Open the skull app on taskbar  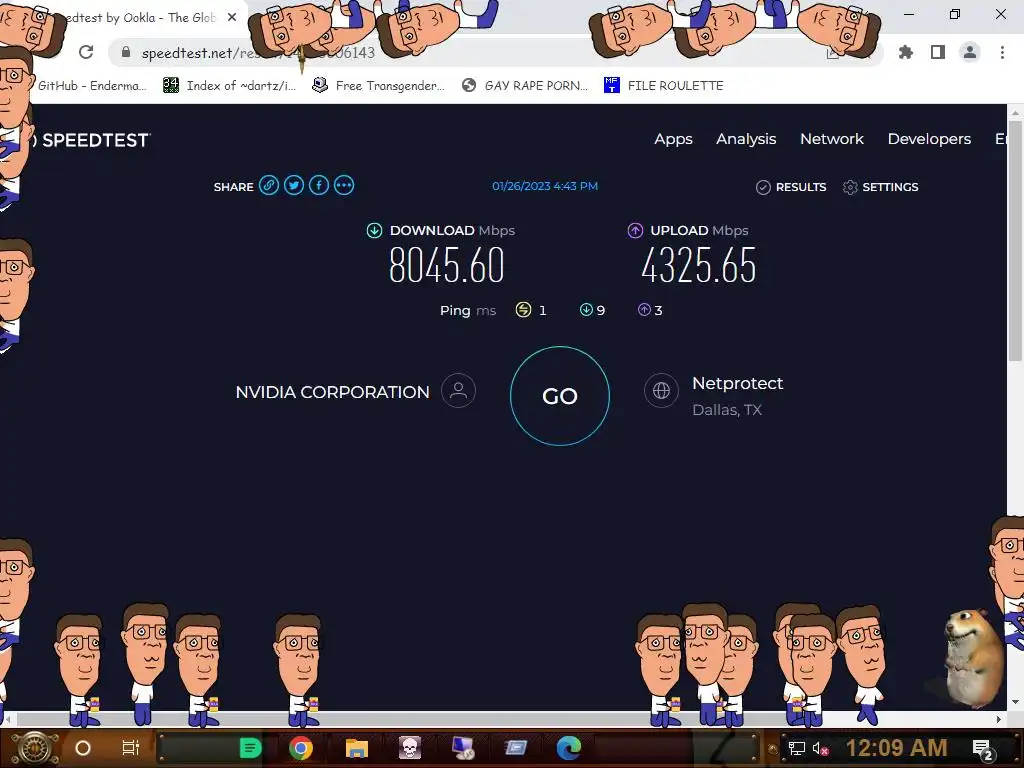point(410,748)
